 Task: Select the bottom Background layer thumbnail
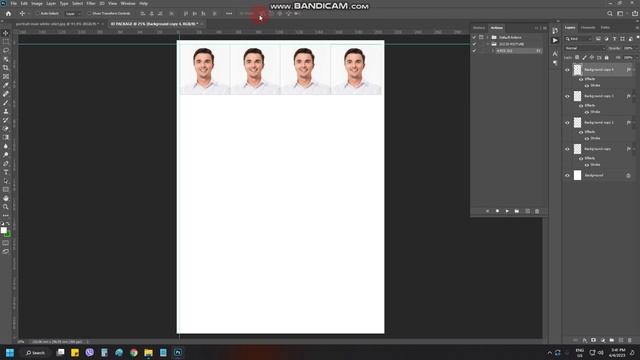point(577,175)
